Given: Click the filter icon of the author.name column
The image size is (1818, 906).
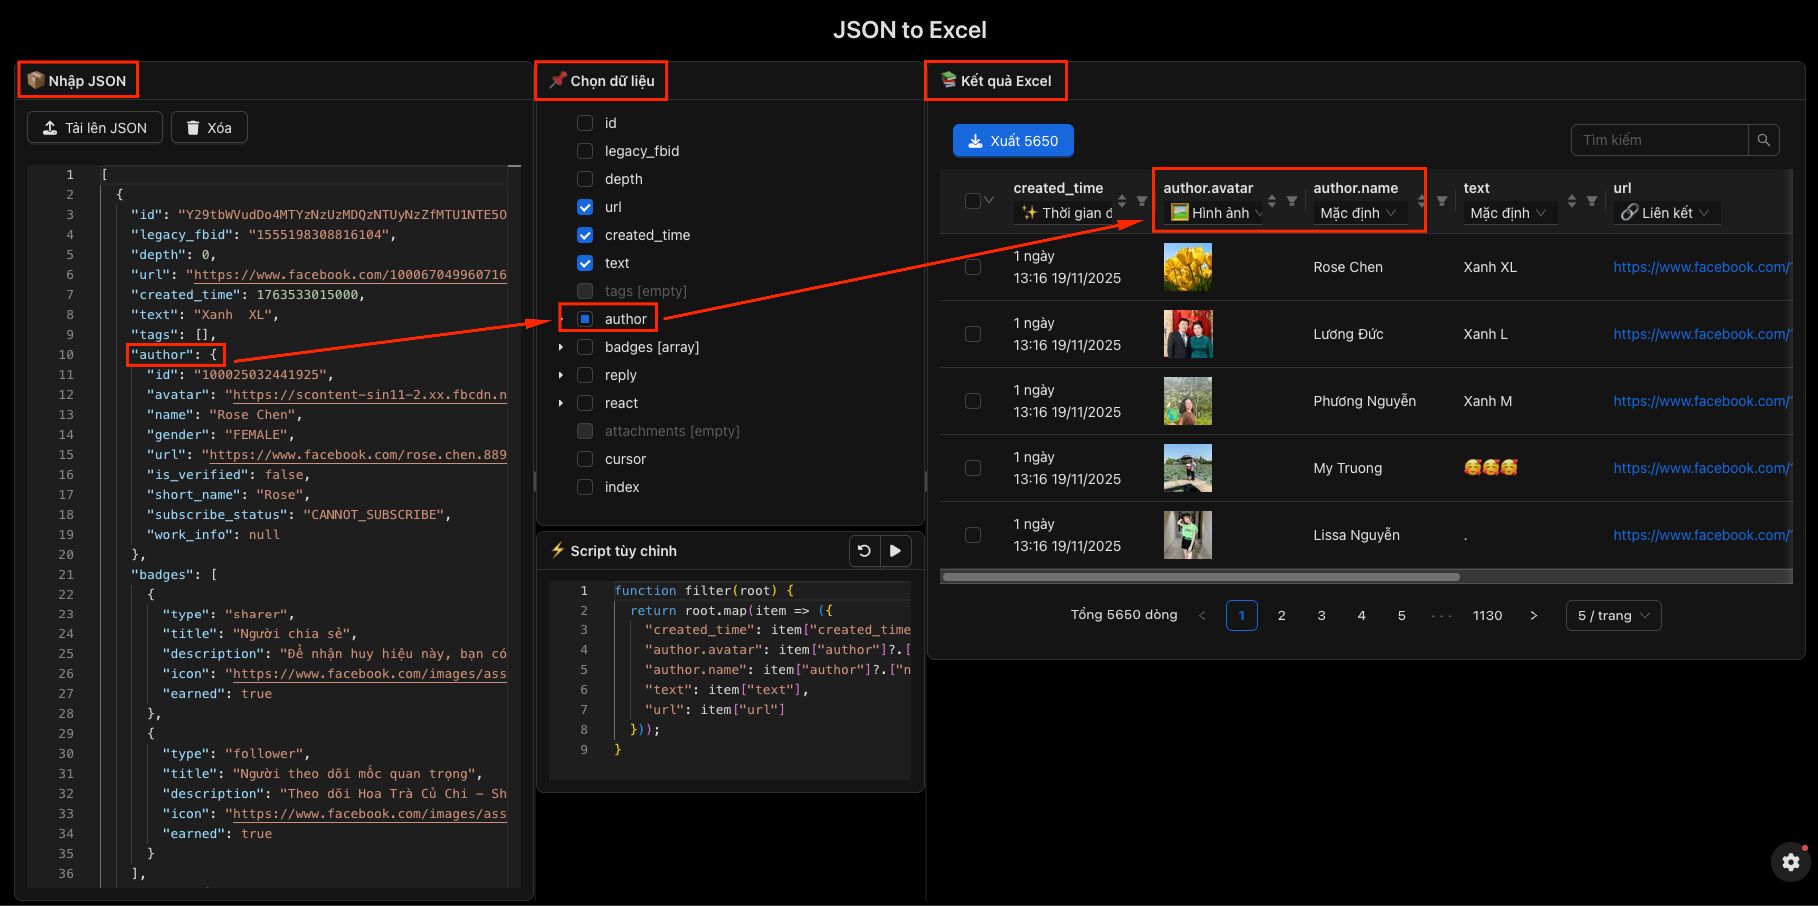Looking at the screenshot, I should click(1442, 201).
